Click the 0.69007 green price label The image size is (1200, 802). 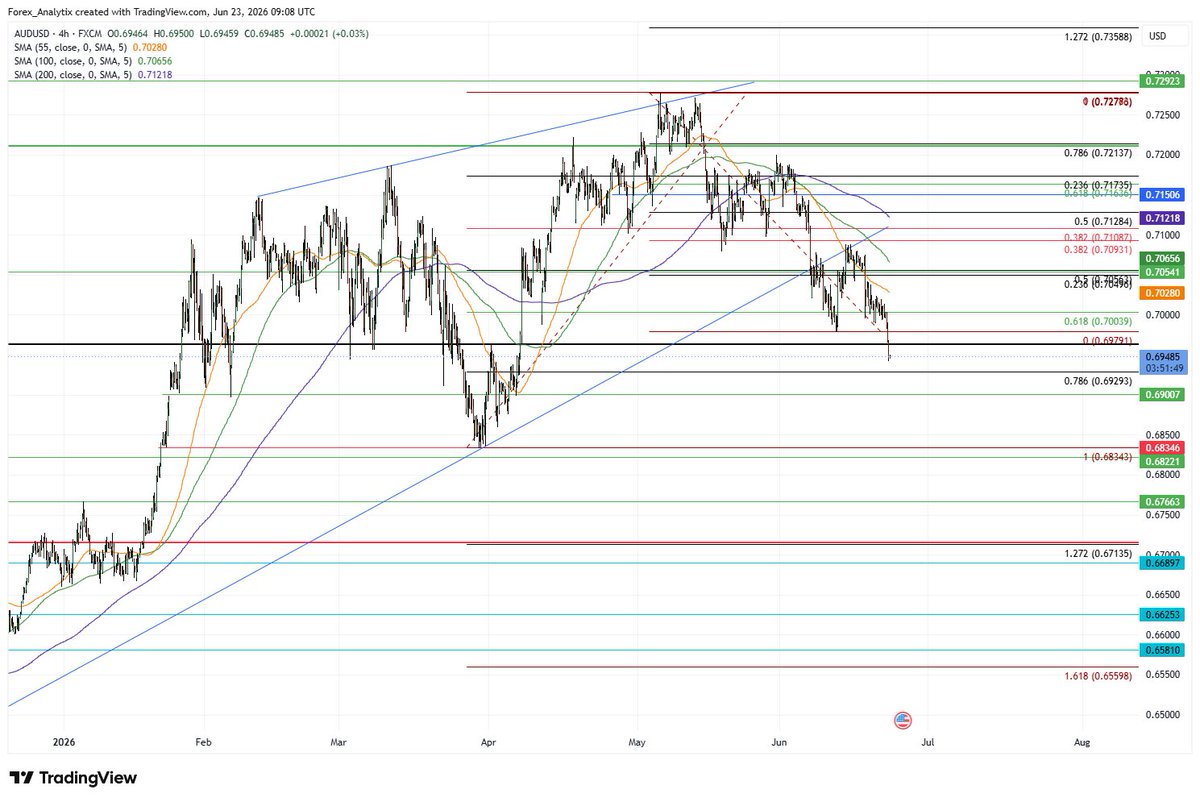1163,394
